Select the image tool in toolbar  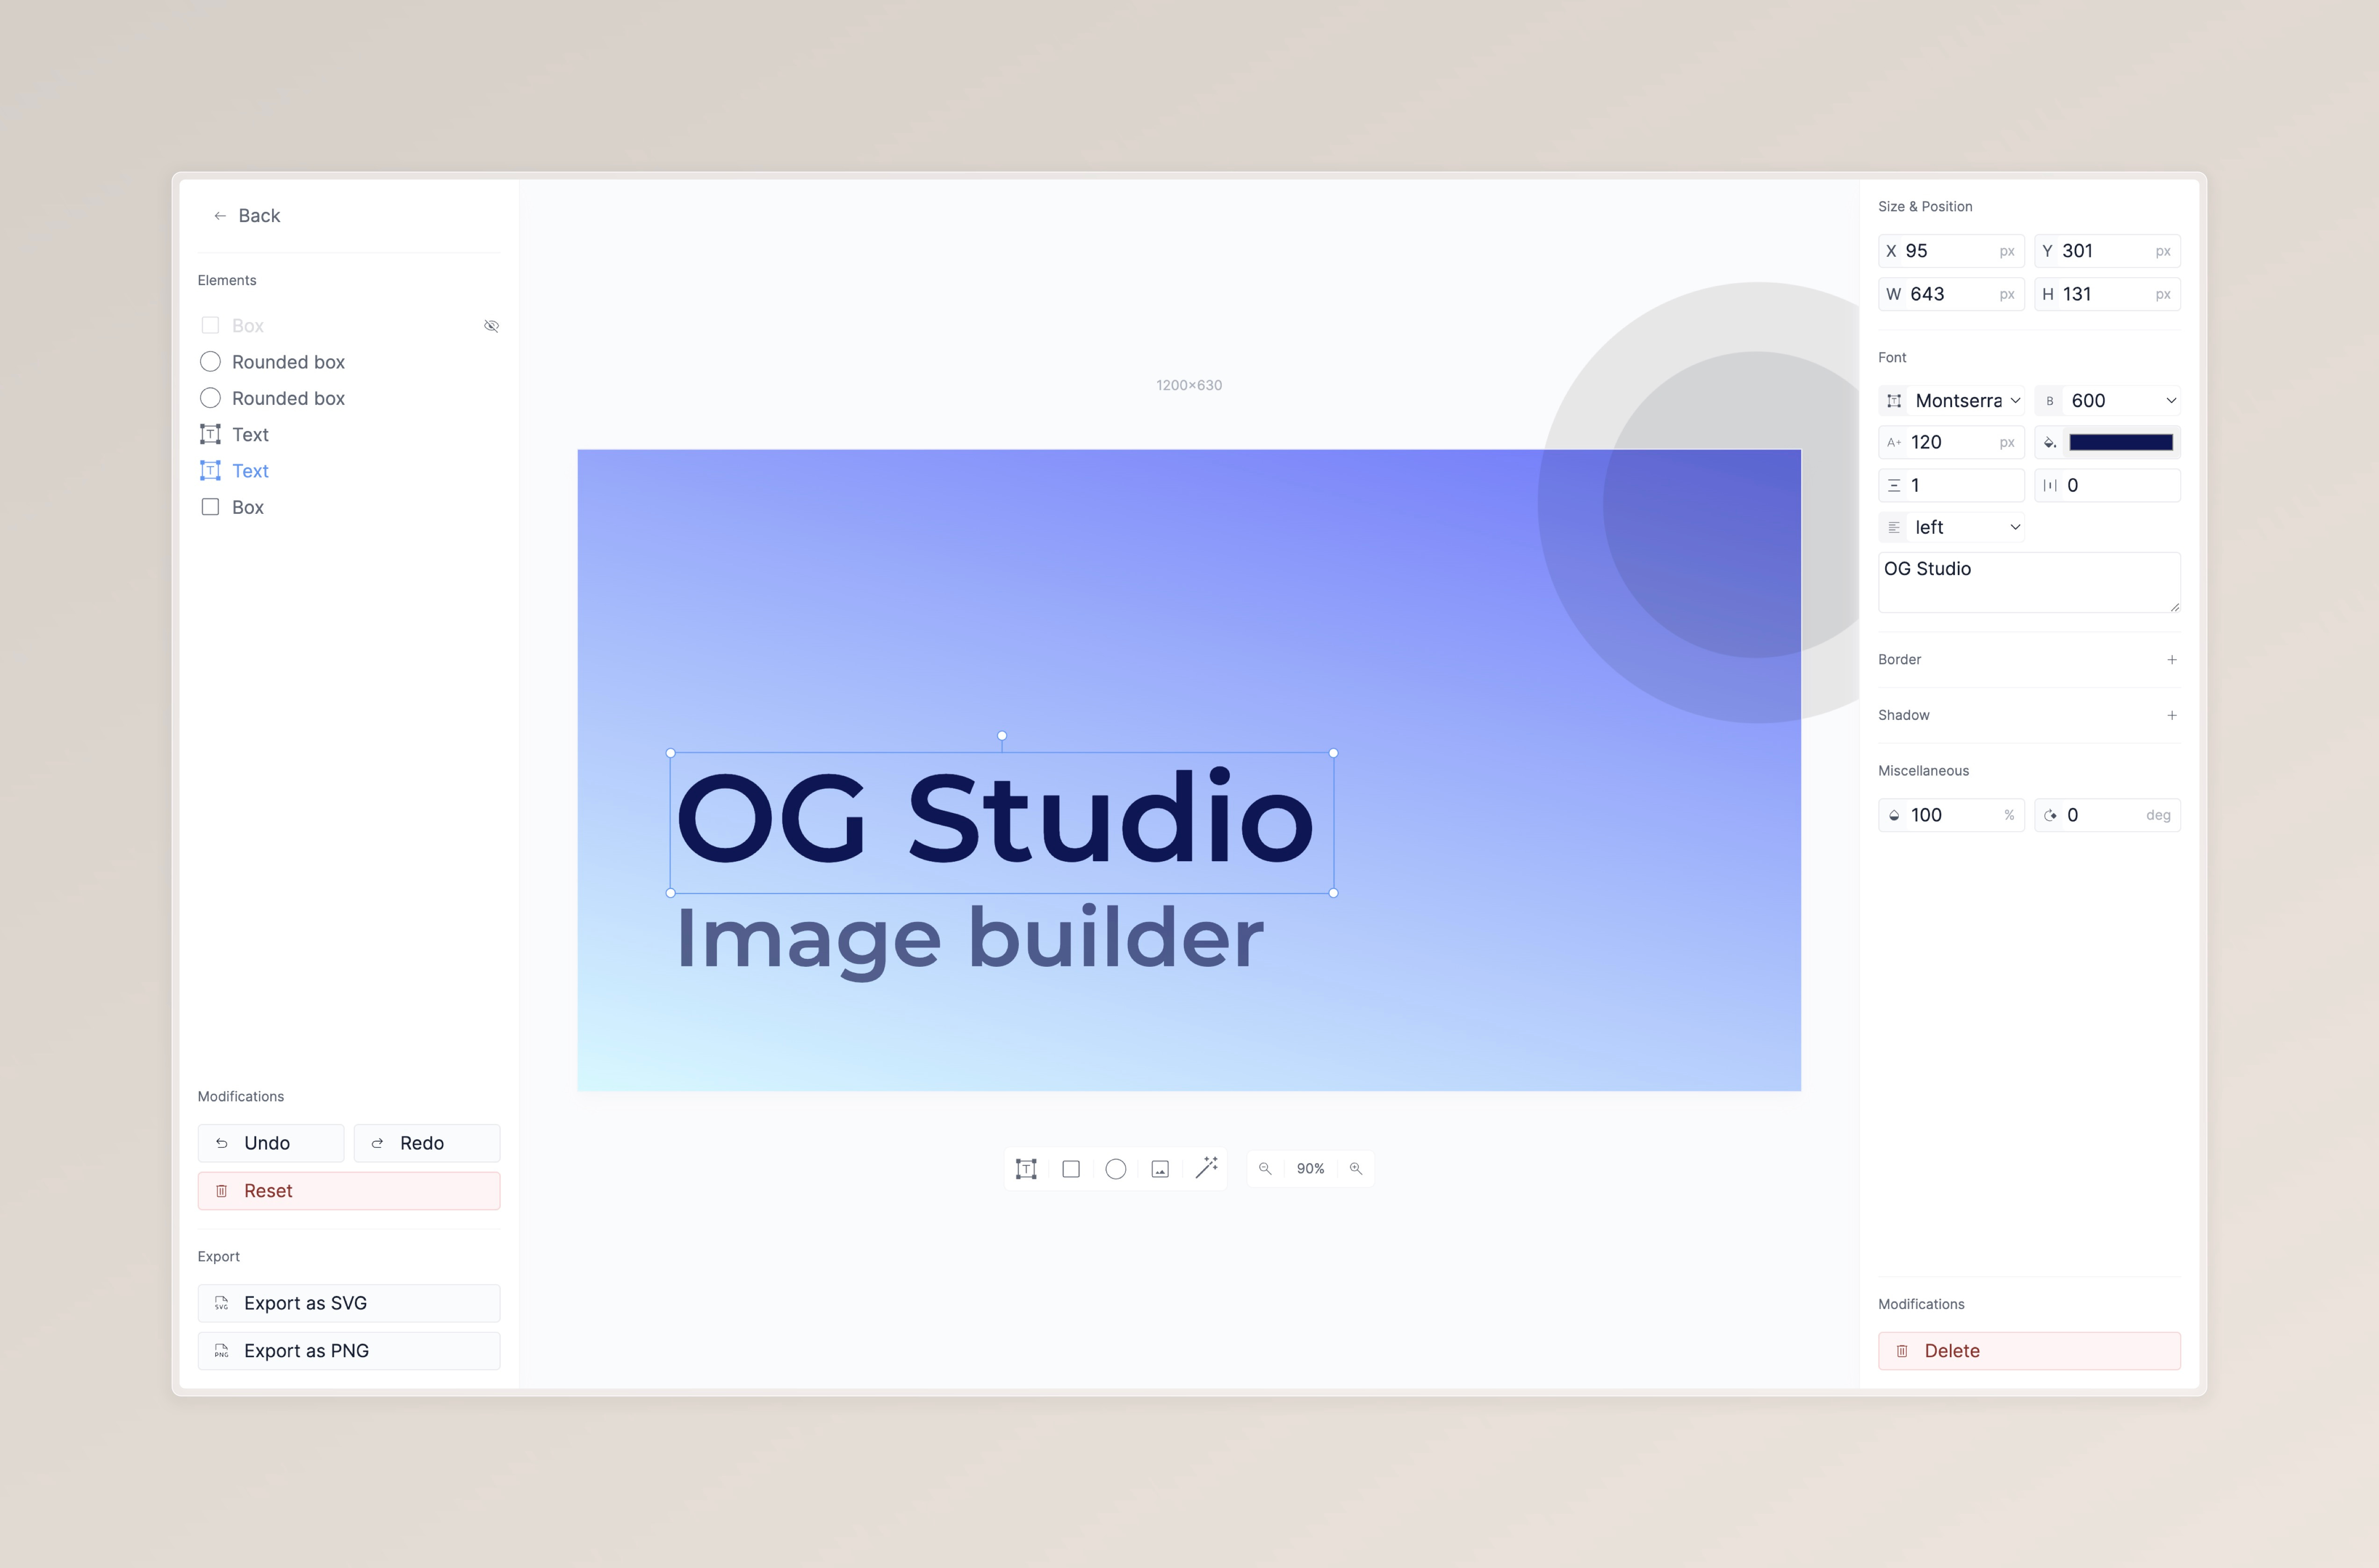point(1160,1169)
